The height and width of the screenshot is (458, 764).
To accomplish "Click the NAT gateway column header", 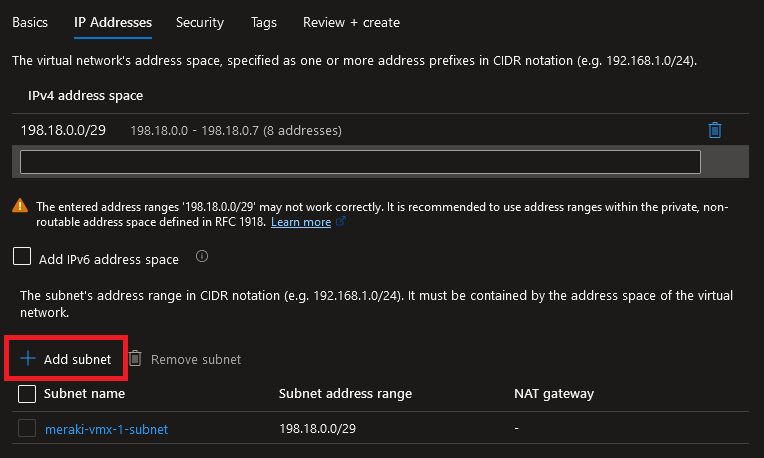I will point(553,394).
